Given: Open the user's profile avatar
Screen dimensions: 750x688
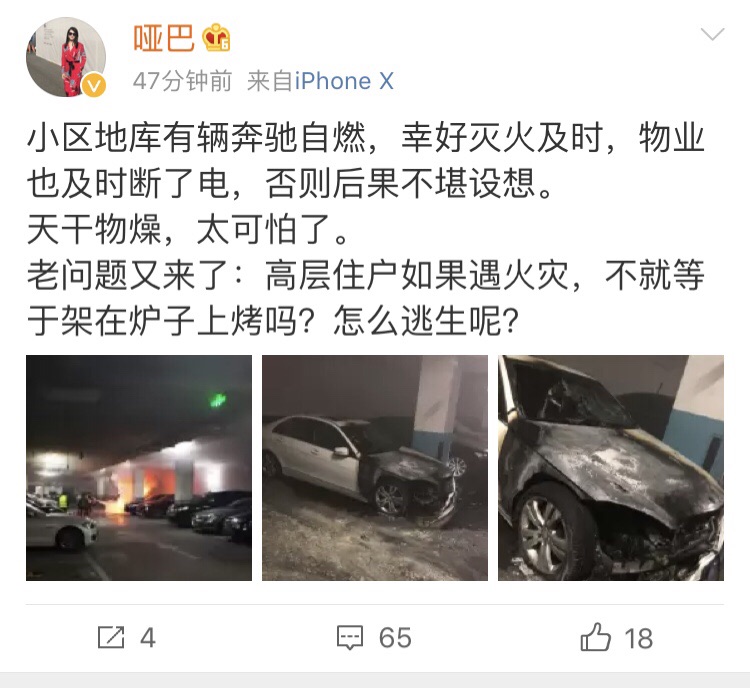Looking at the screenshot, I should [66, 57].
